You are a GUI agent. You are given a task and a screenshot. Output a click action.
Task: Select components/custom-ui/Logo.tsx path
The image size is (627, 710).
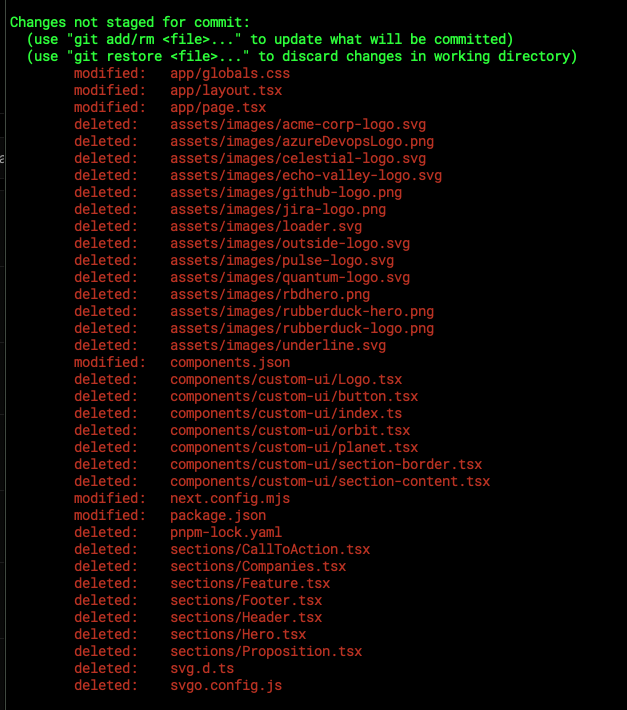pyautogui.click(x=286, y=379)
